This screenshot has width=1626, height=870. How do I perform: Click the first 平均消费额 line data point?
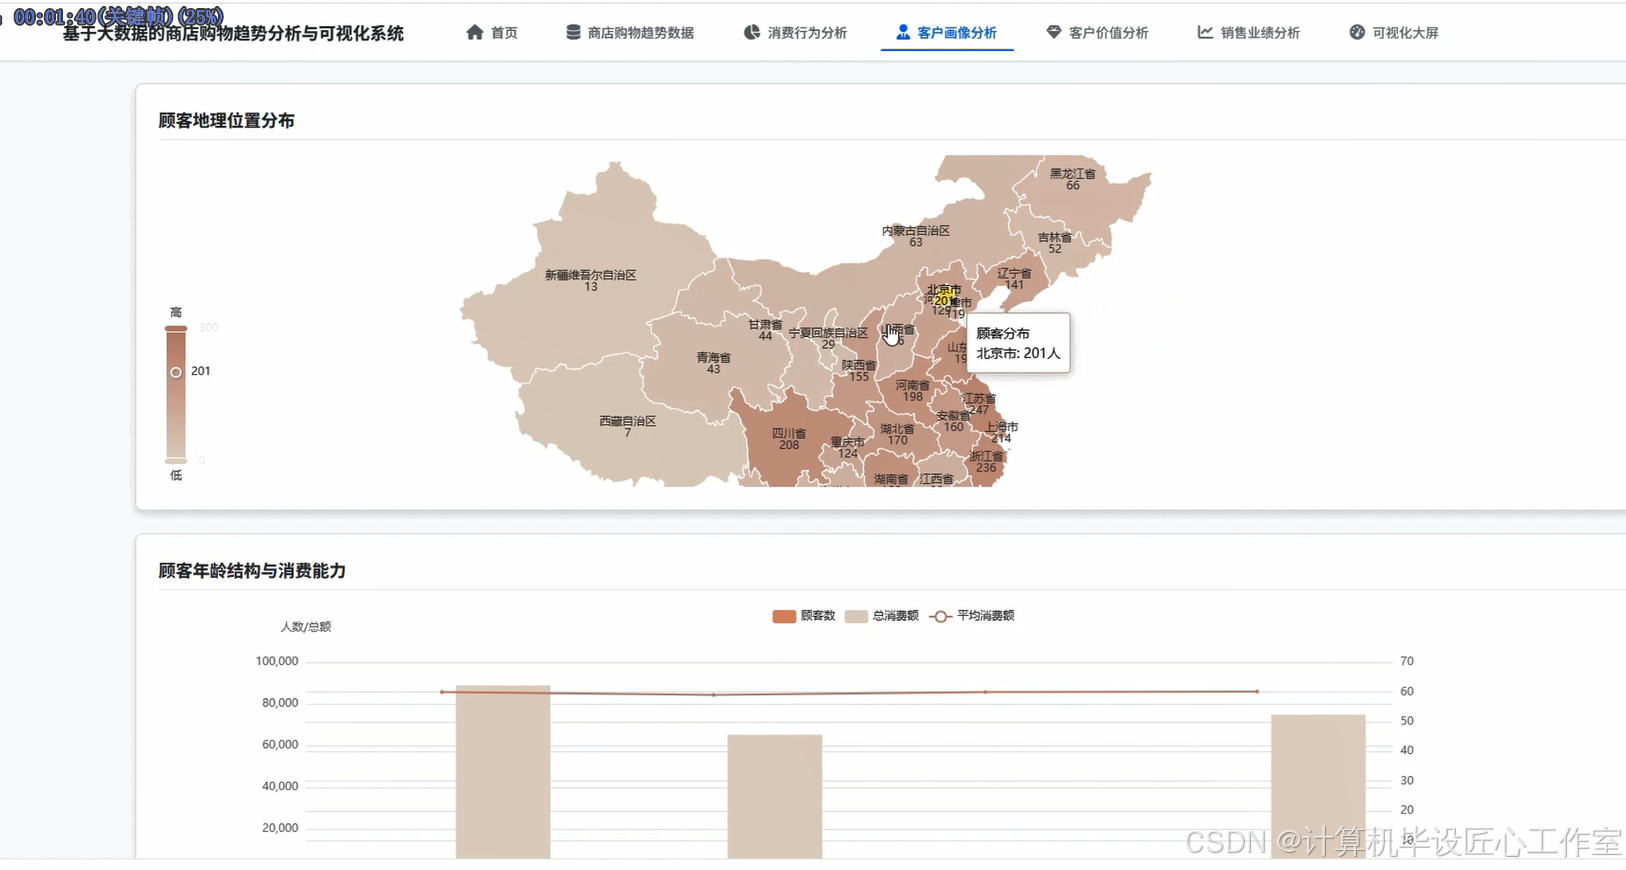tap(442, 692)
